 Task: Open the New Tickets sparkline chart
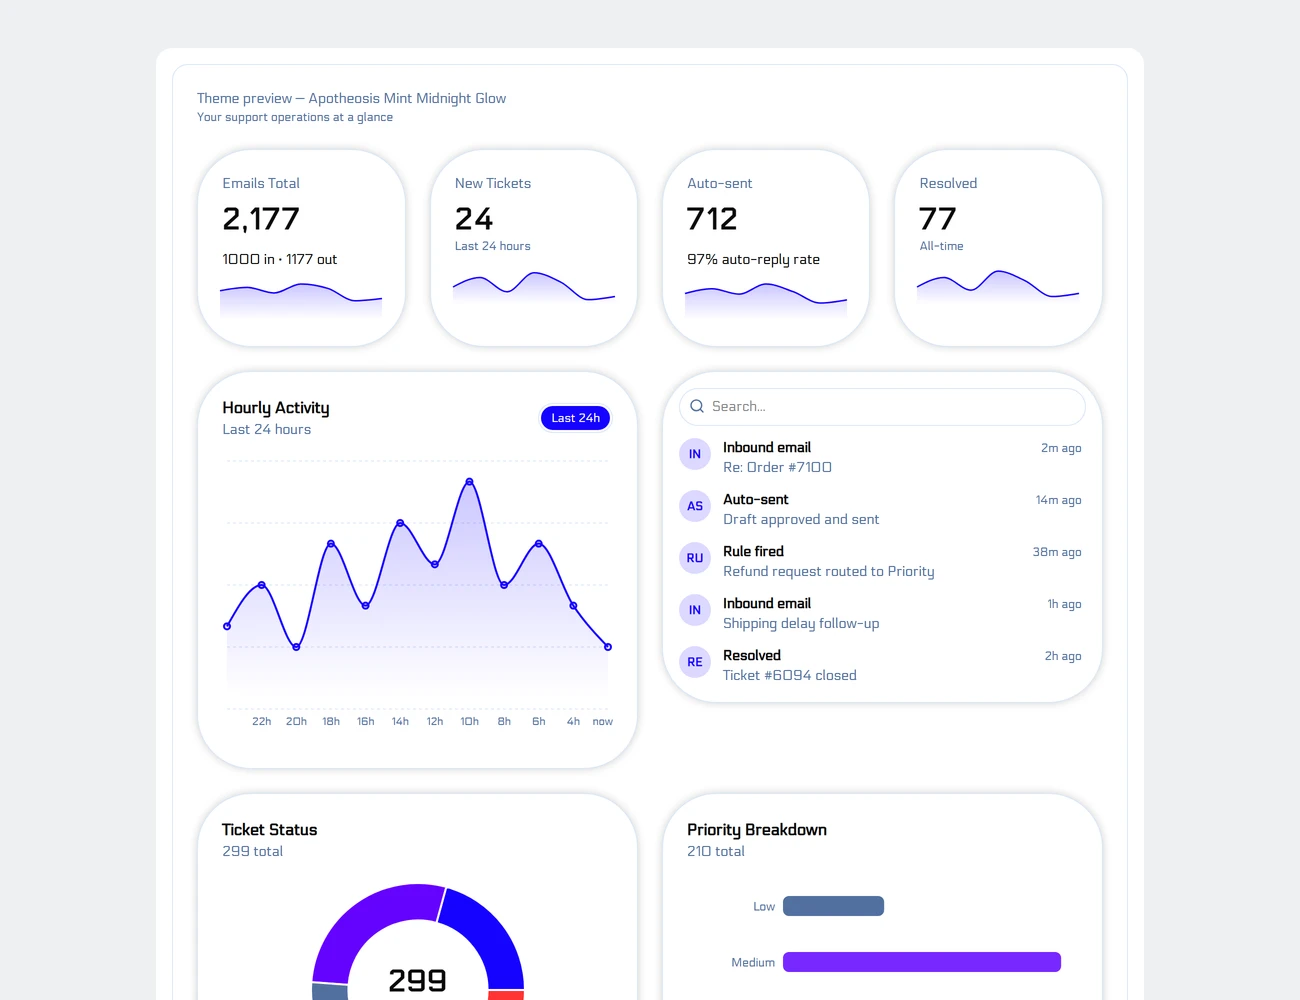534,288
